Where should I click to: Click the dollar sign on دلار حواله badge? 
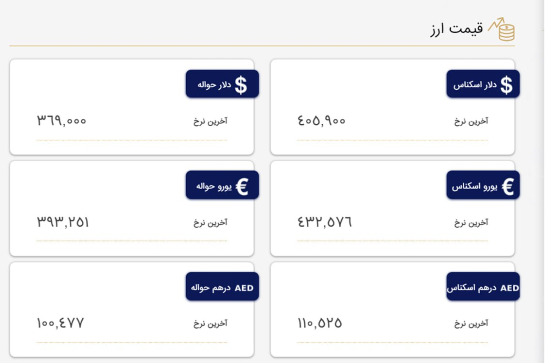pos(241,85)
